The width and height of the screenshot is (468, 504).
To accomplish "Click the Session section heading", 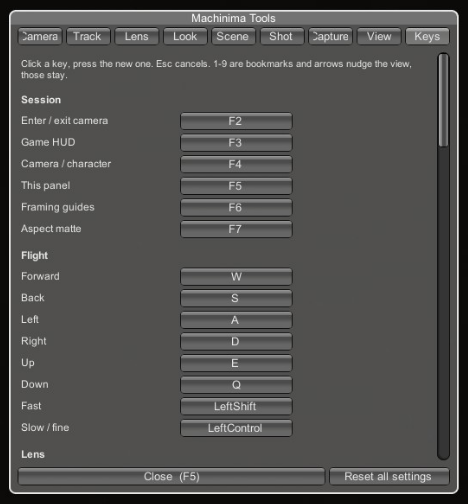I will (x=41, y=100).
